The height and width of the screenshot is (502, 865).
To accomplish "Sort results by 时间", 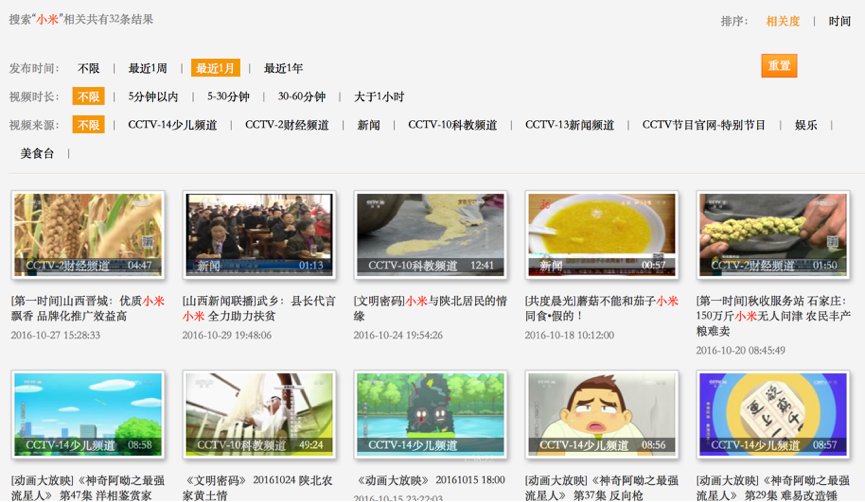I will pos(840,21).
